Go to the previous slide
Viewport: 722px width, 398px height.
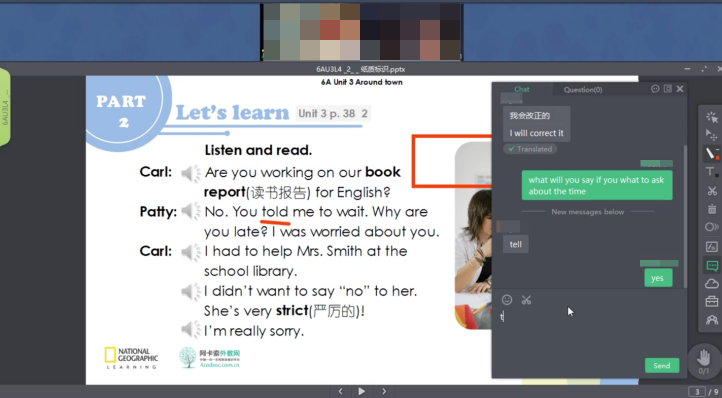coord(340,391)
